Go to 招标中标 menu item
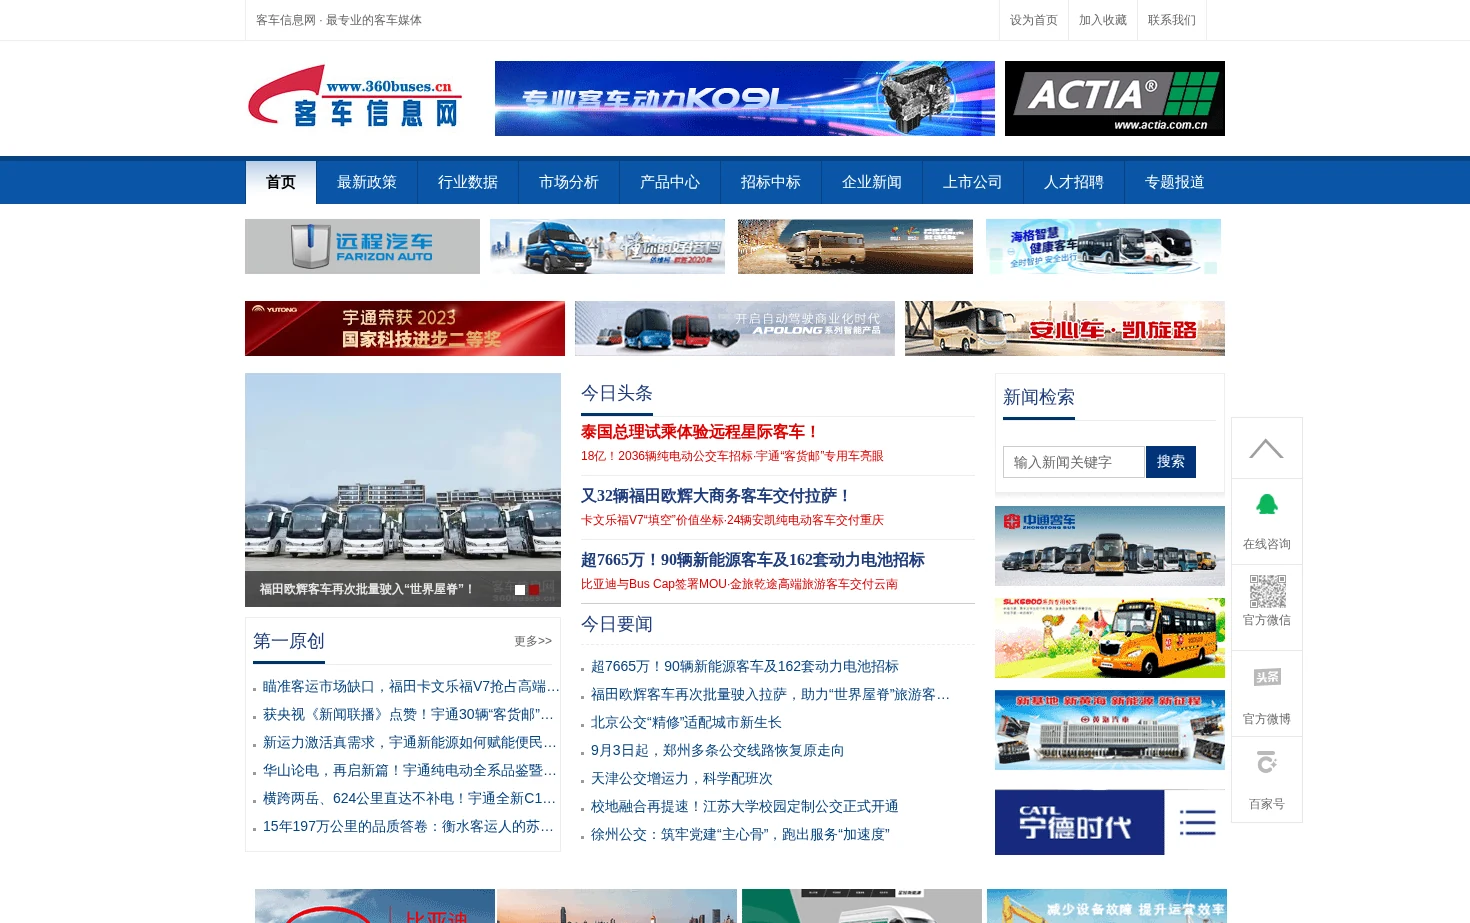 tap(771, 182)
